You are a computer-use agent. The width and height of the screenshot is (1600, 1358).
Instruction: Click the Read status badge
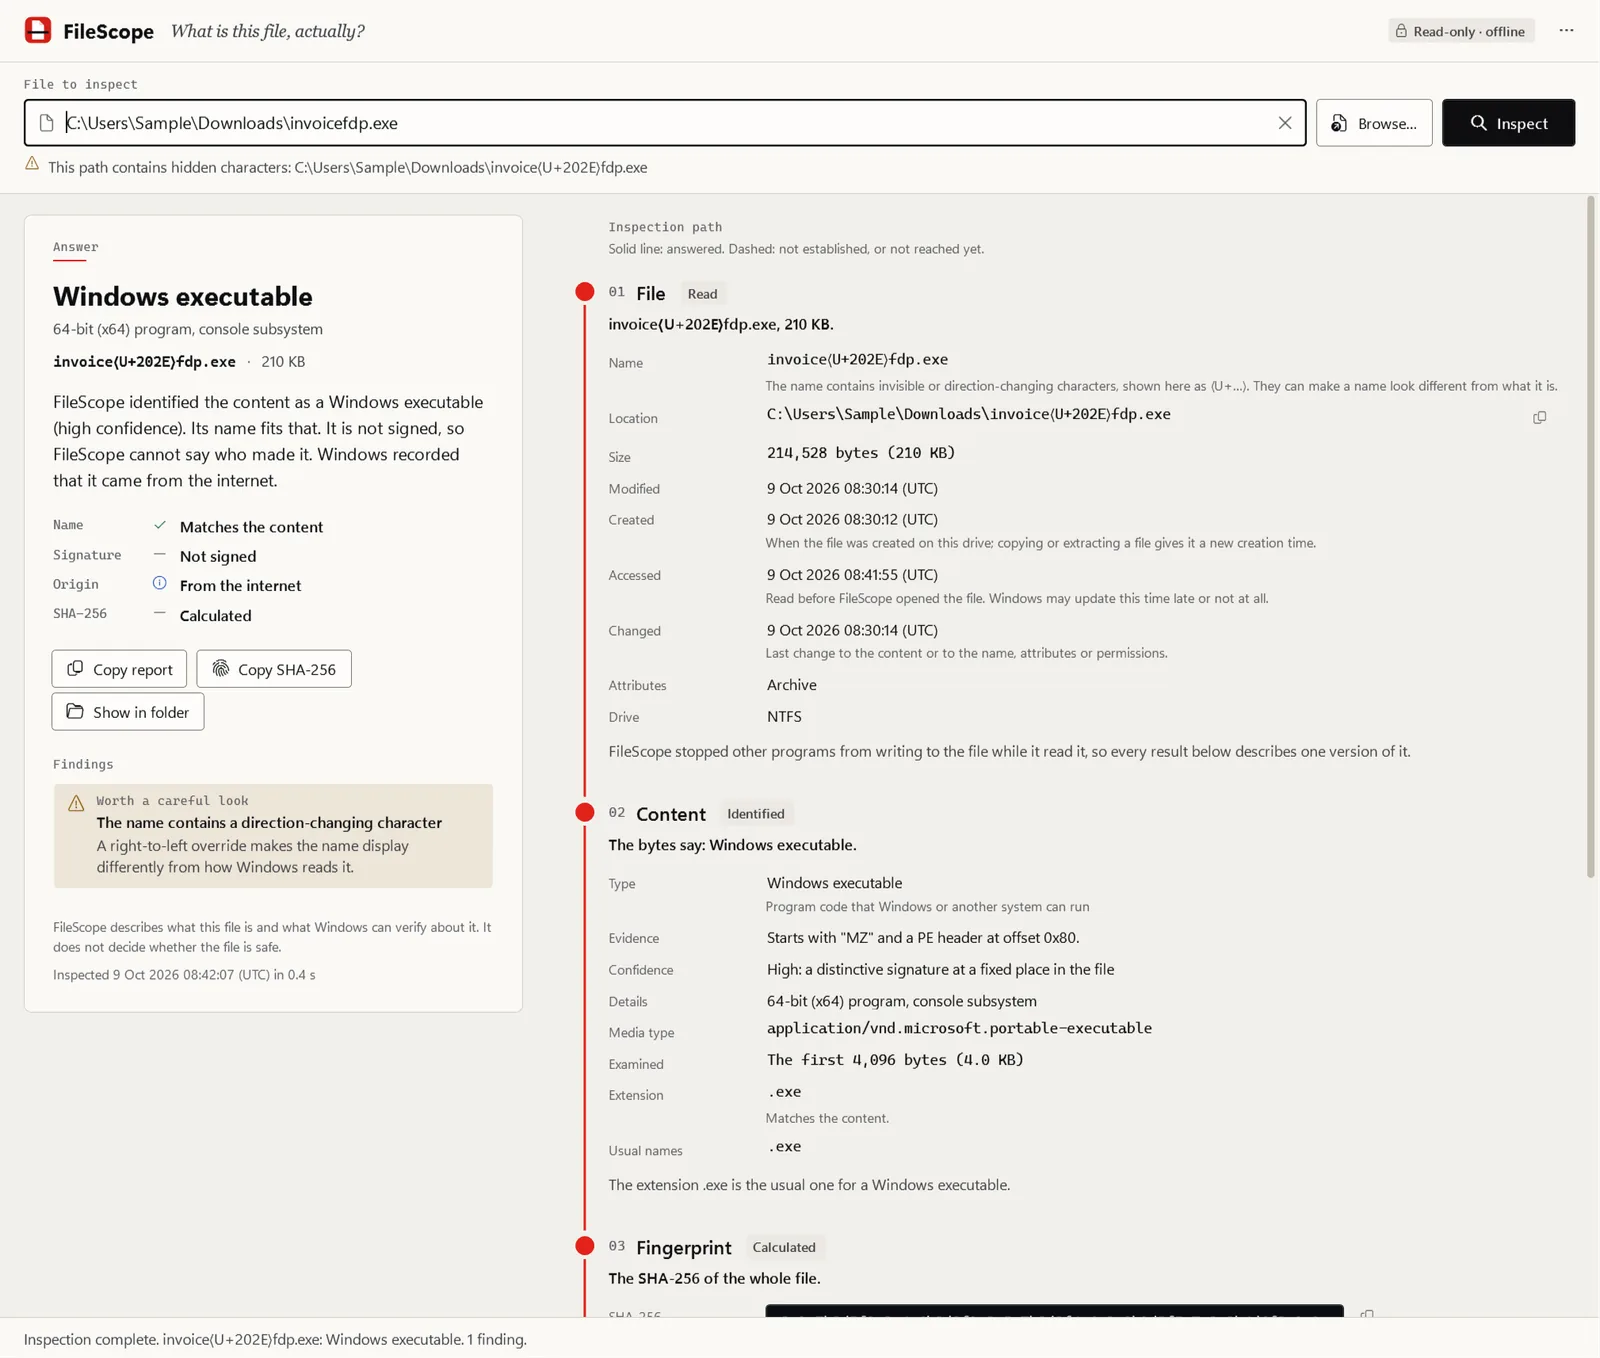coord(702,294)
